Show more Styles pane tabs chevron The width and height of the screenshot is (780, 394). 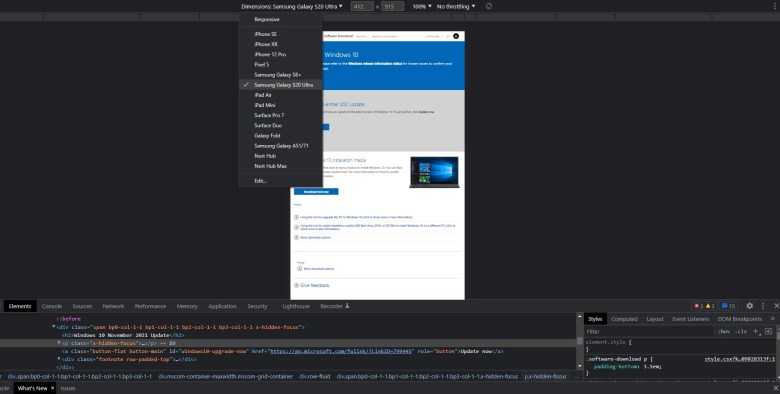[773, 319]
